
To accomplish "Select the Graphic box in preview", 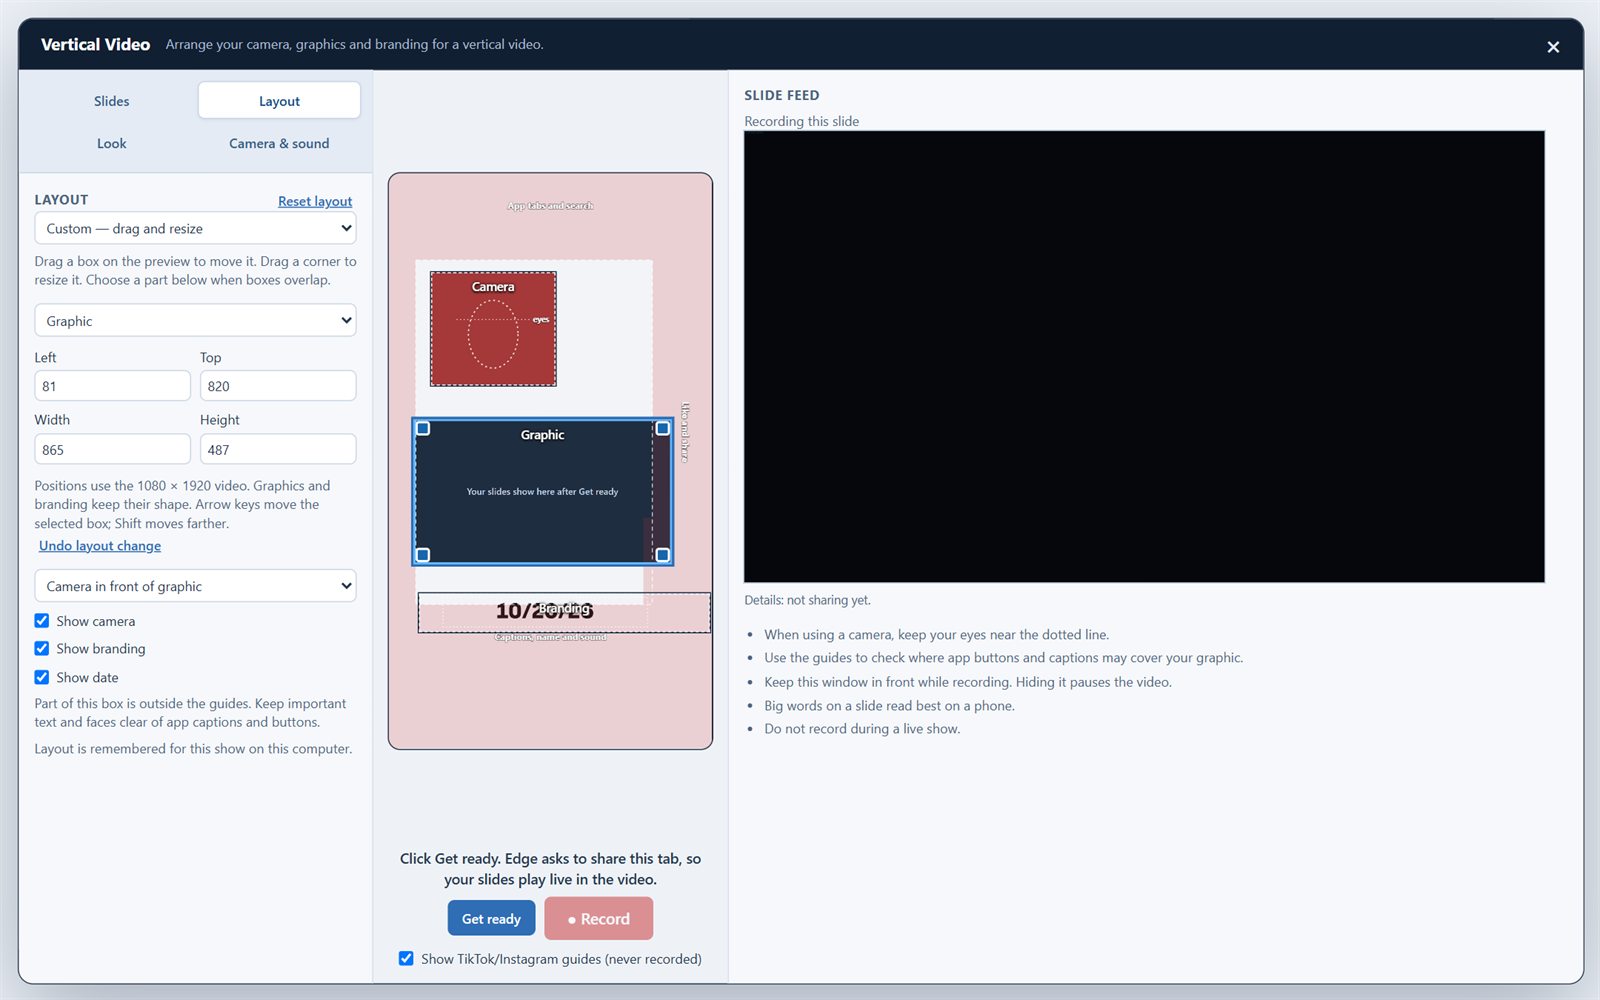I will (542, 491).
